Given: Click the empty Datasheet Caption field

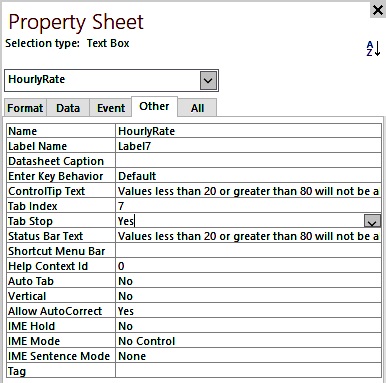Looking at the screenshot, I should (x=248, y=161).
